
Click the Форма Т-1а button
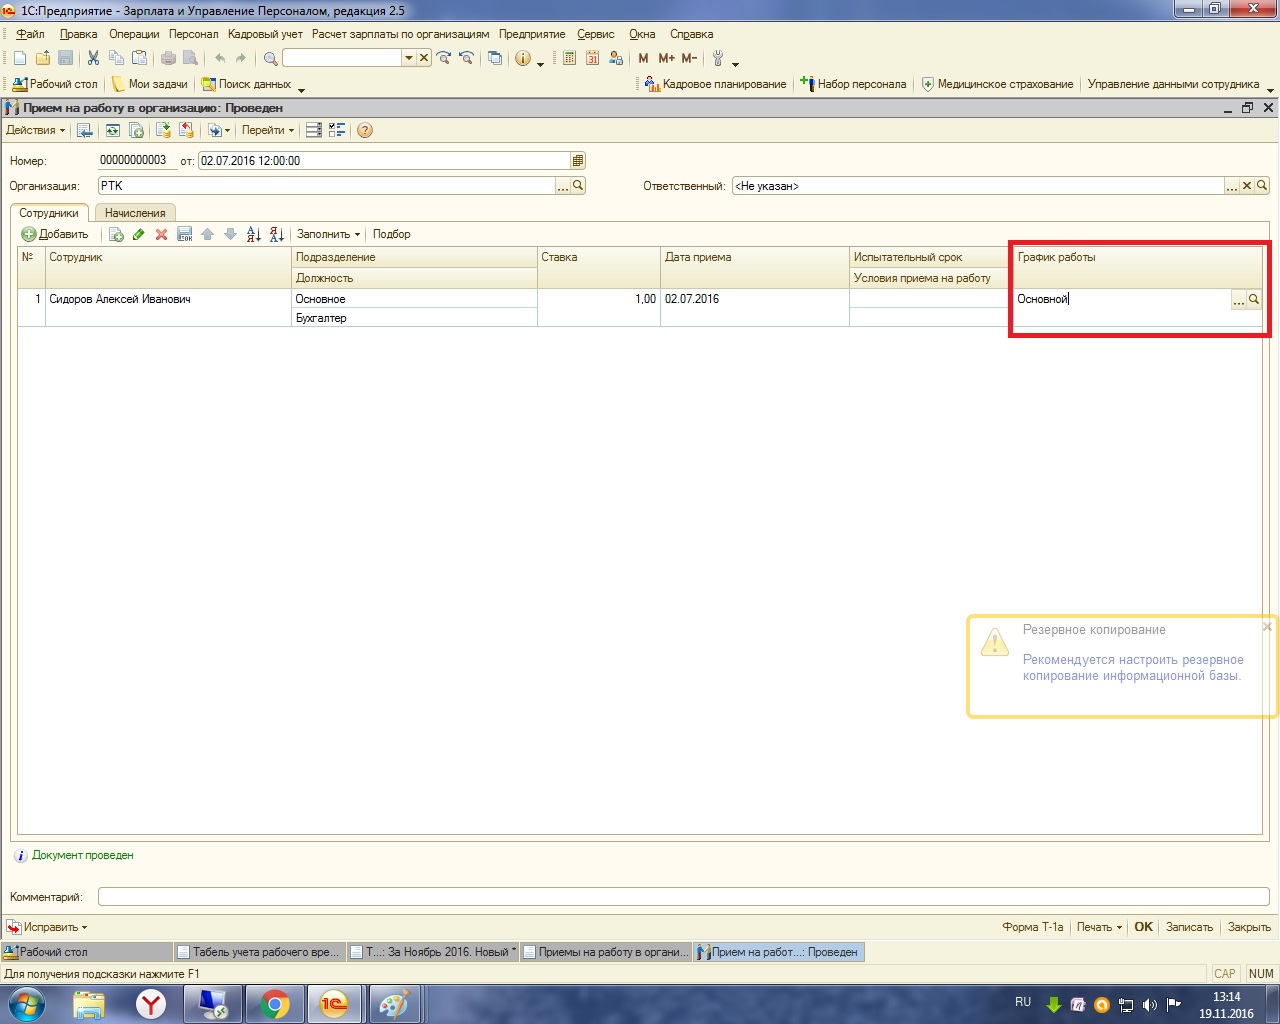tap(1033, 927)
